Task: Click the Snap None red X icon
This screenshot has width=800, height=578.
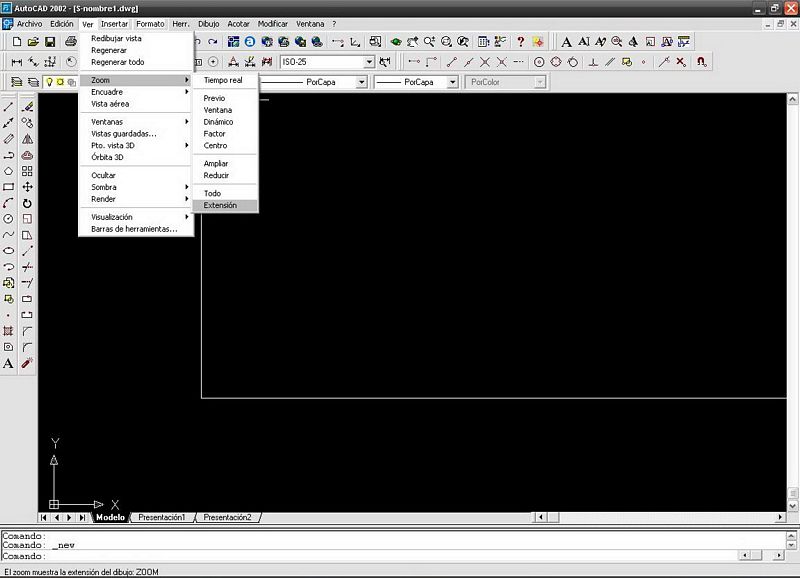Action: [x=681, y=62]
